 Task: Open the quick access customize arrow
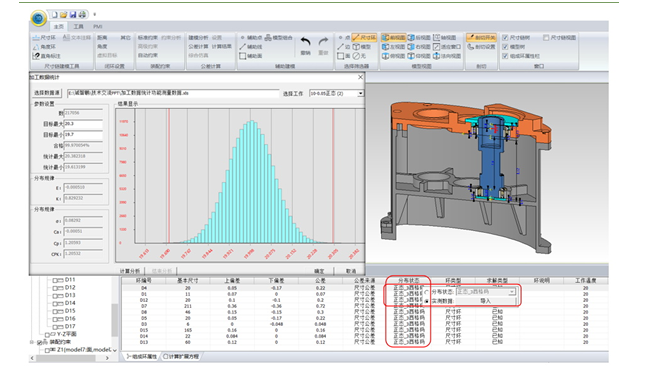(x=94, y=15)
